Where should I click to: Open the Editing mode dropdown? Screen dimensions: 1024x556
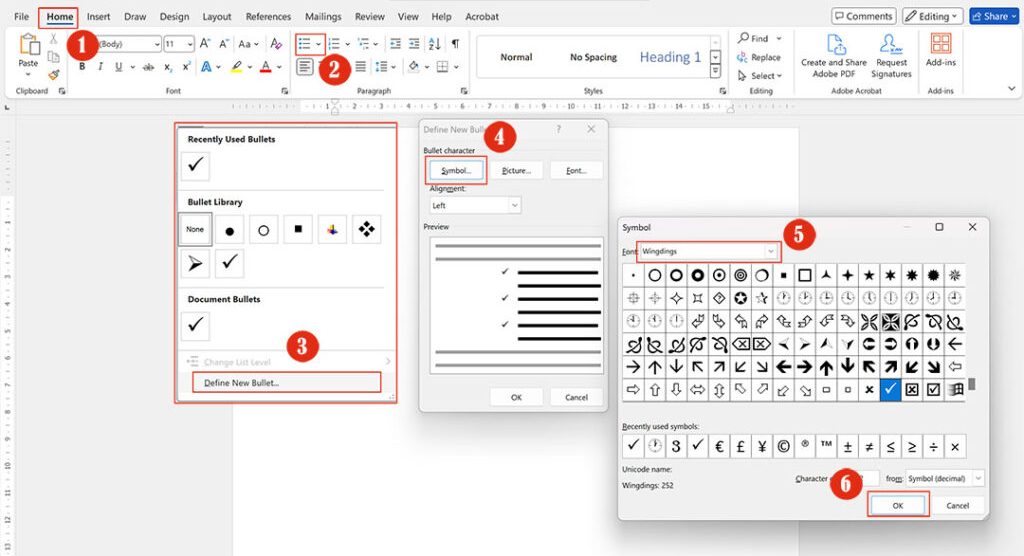tap(932, 16)
